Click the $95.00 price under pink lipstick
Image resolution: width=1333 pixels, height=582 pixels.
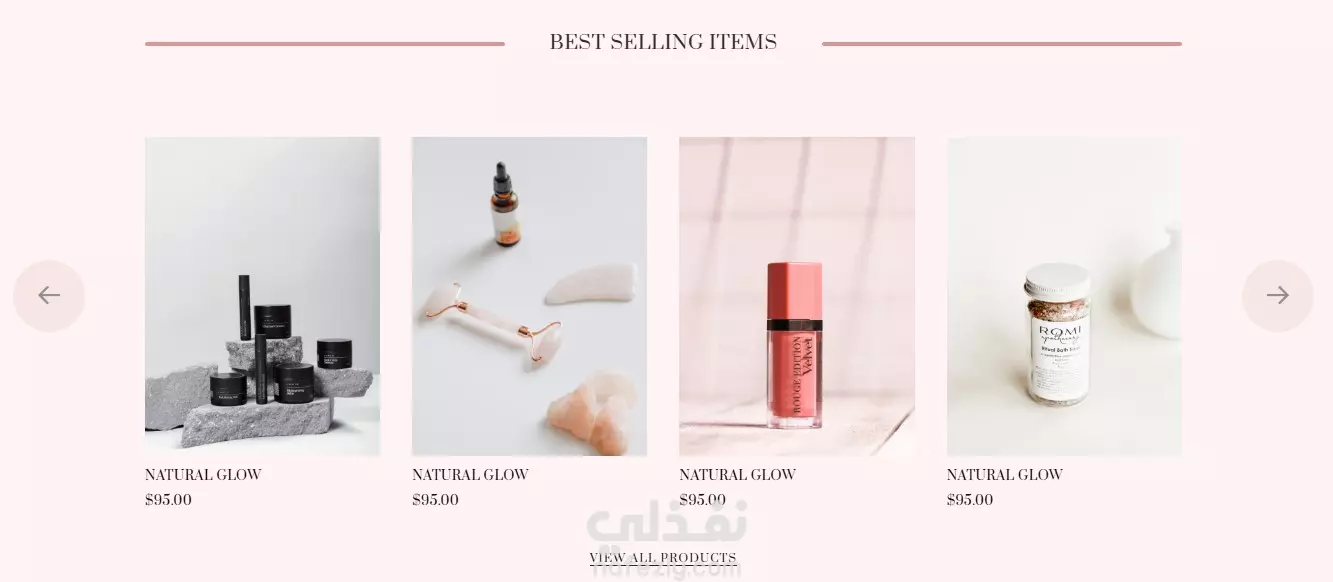pos(702,500)
